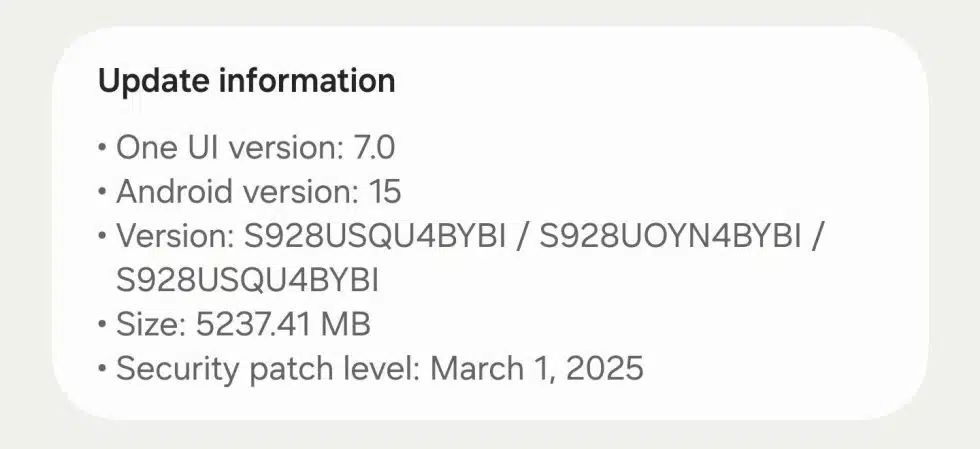This screenshot has height=449, width=980.
Task: Click the wrapped second-line S928USQU4BYBI code
Action: (x=248, y=281)
